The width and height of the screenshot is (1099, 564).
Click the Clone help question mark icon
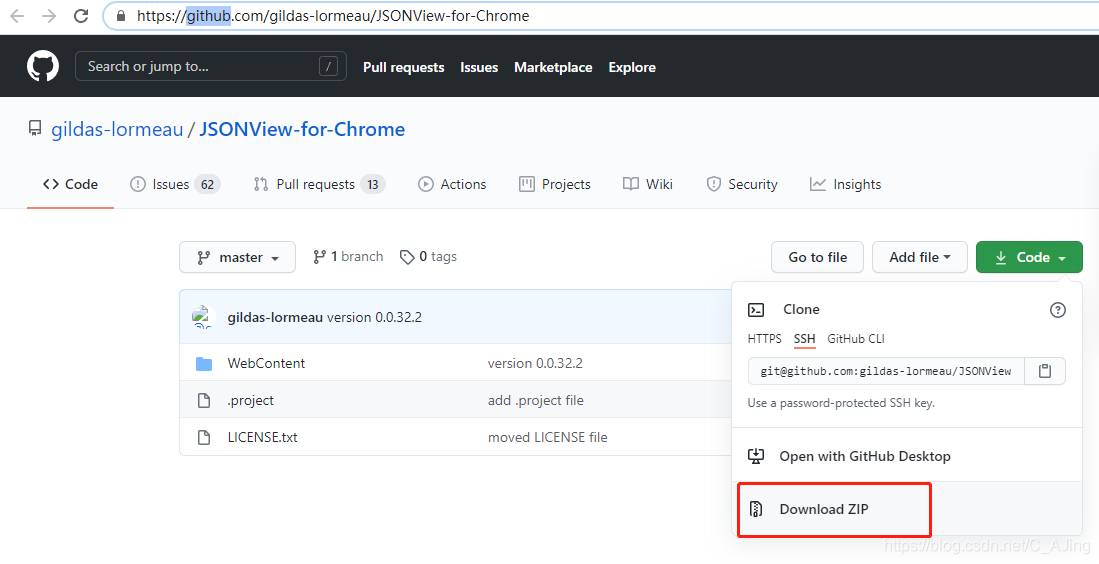[1057, 310]
